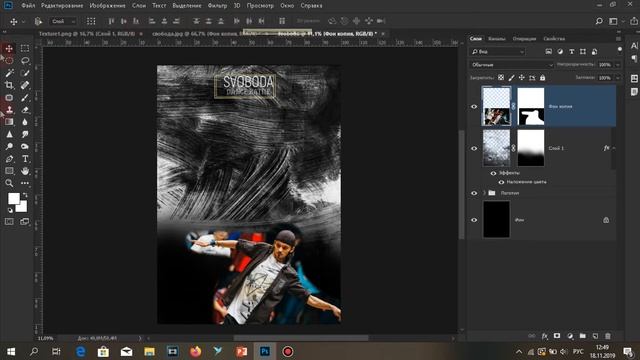This screenshot has width=640, height=360.
Task: Open the layer filter kind dropdown
Action: [x=497, y=52]
